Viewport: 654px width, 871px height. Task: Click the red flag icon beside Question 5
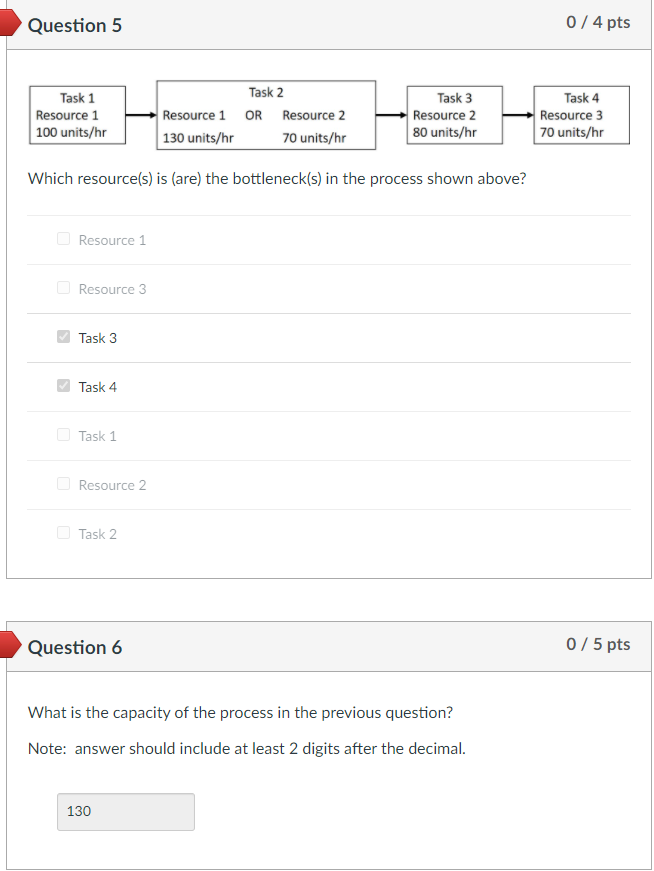pyautogui.click(x=10, y=22)
